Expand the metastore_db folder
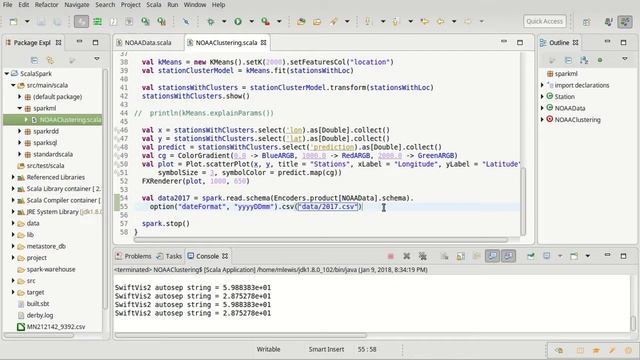 click(13, 246)
